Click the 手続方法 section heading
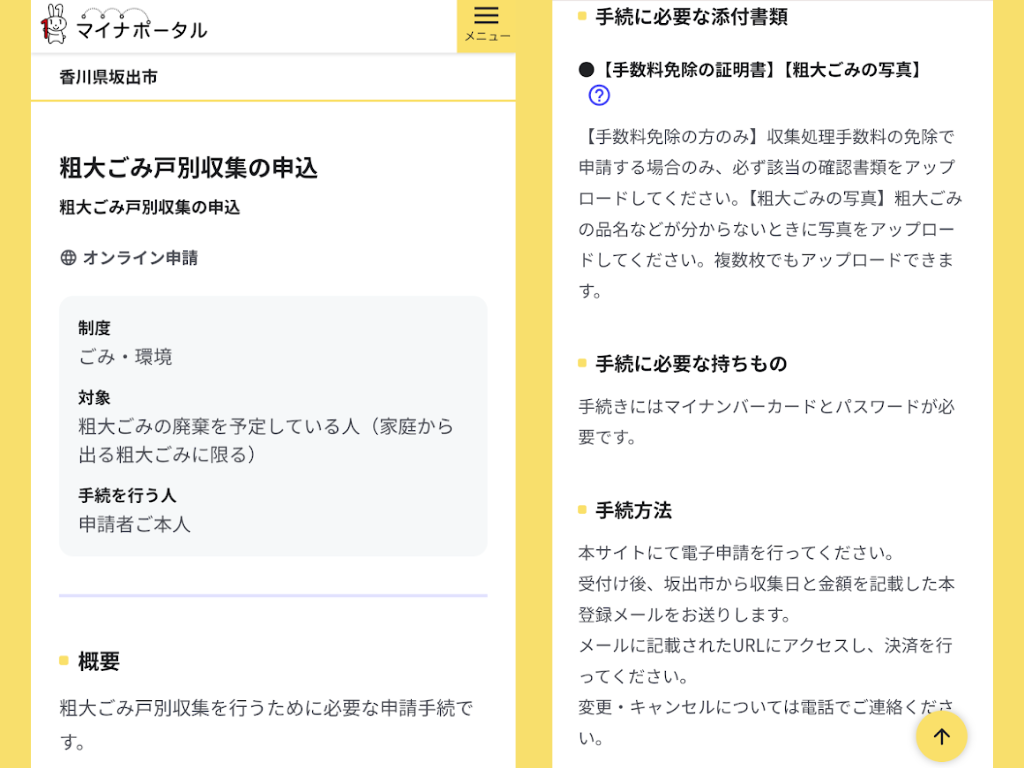Viewport: 1024px width, 768px height. pyautogui.click(x=633, y=510)
